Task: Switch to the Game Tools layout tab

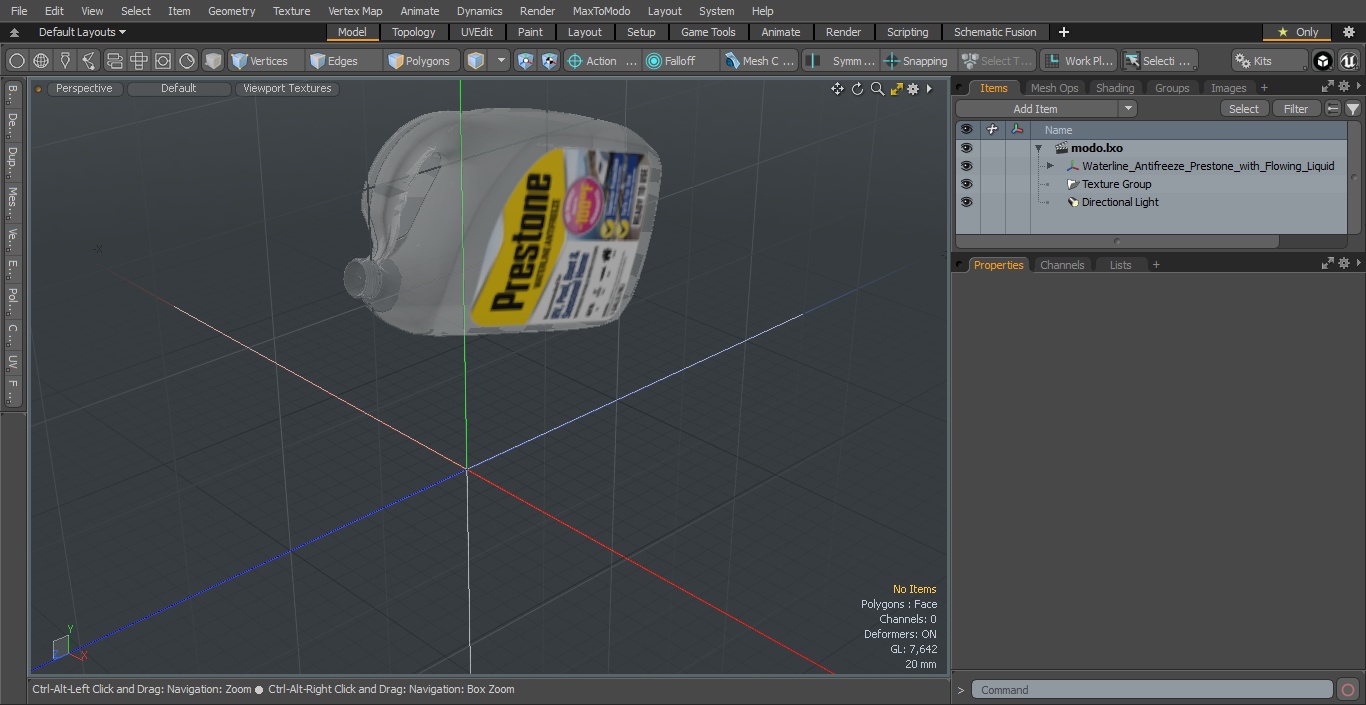Action: [708, 32]
